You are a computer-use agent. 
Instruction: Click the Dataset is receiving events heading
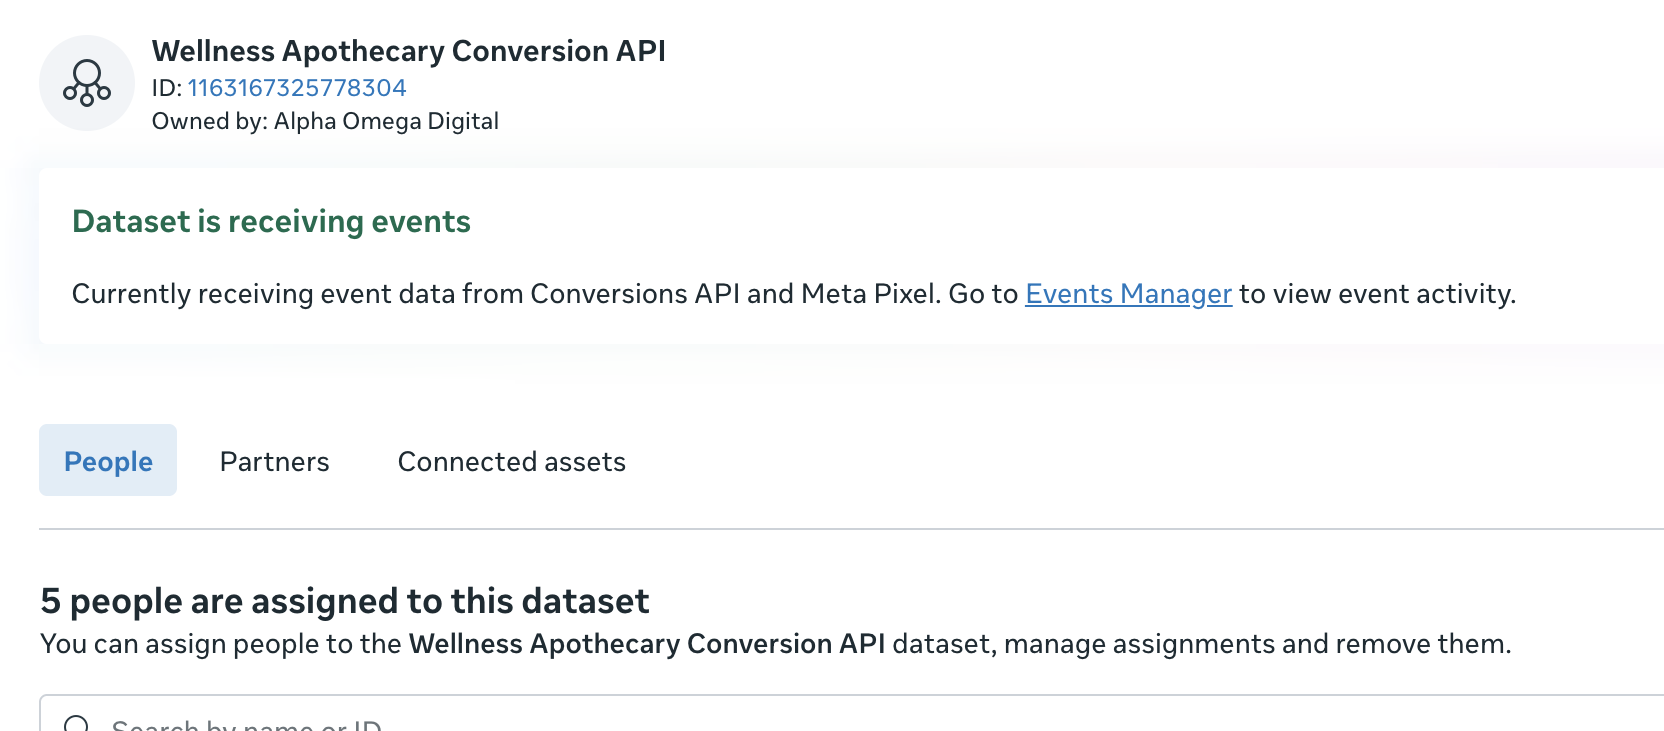point(271,221)
